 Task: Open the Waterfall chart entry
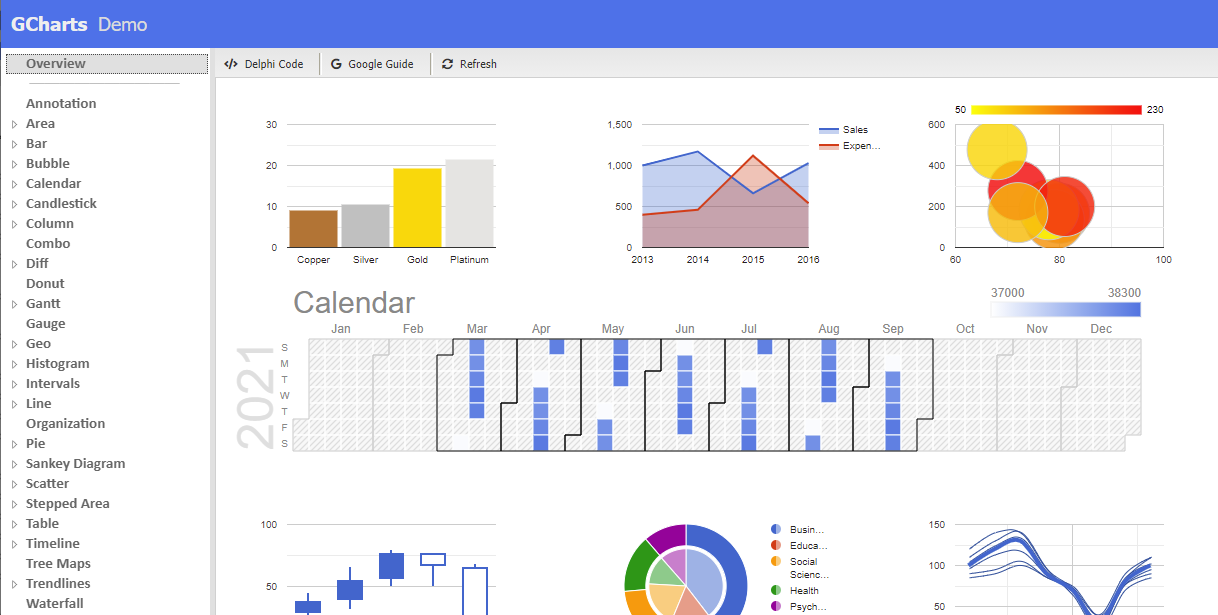coord(55,604)
